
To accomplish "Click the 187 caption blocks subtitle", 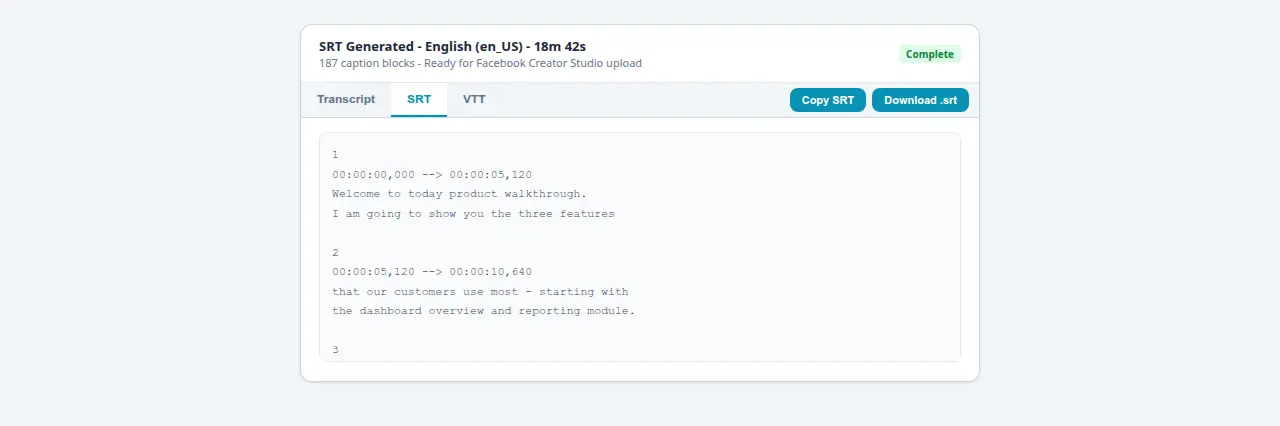I will [480, 63].
